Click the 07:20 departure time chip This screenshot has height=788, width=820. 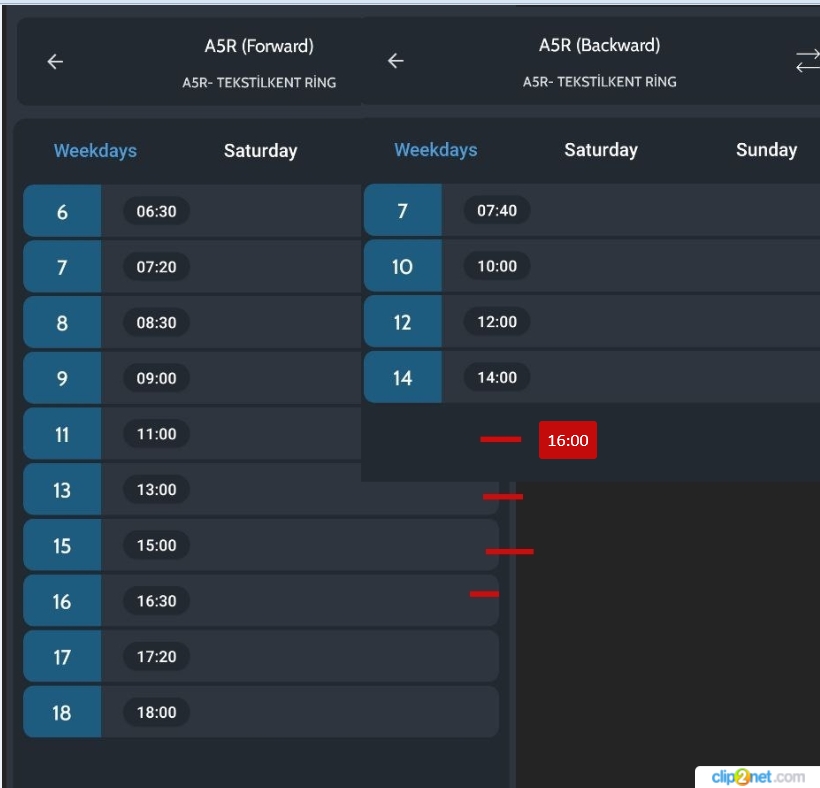pos(156,267)
